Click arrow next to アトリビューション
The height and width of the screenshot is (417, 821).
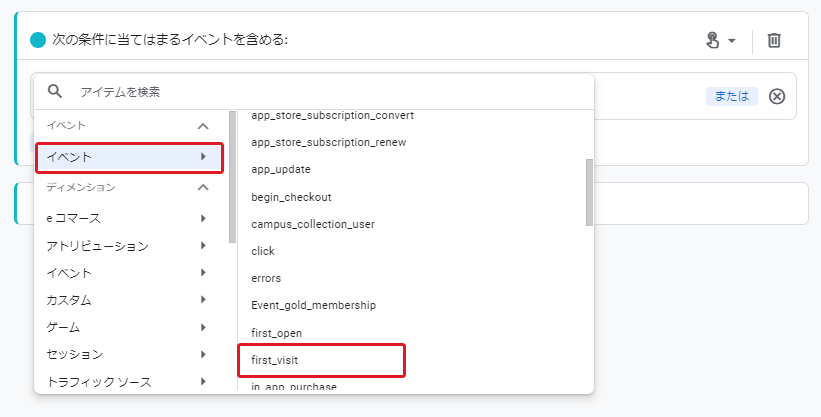203,246
